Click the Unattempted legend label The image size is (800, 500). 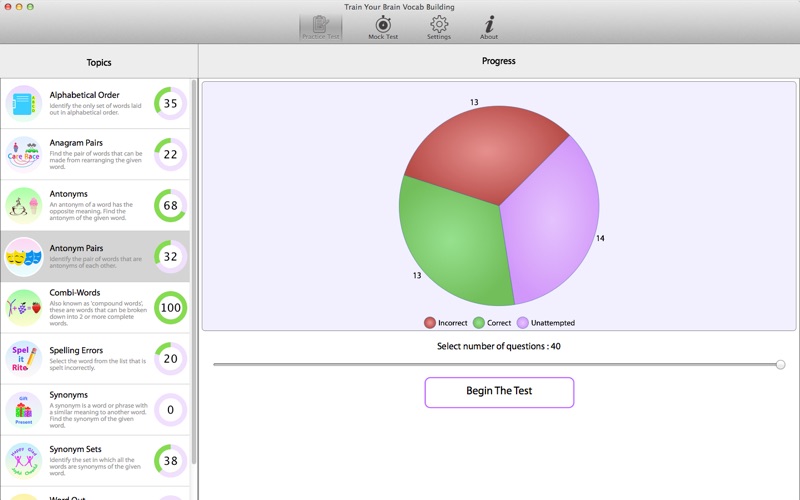pyautogui.click(x=553, y=323)
